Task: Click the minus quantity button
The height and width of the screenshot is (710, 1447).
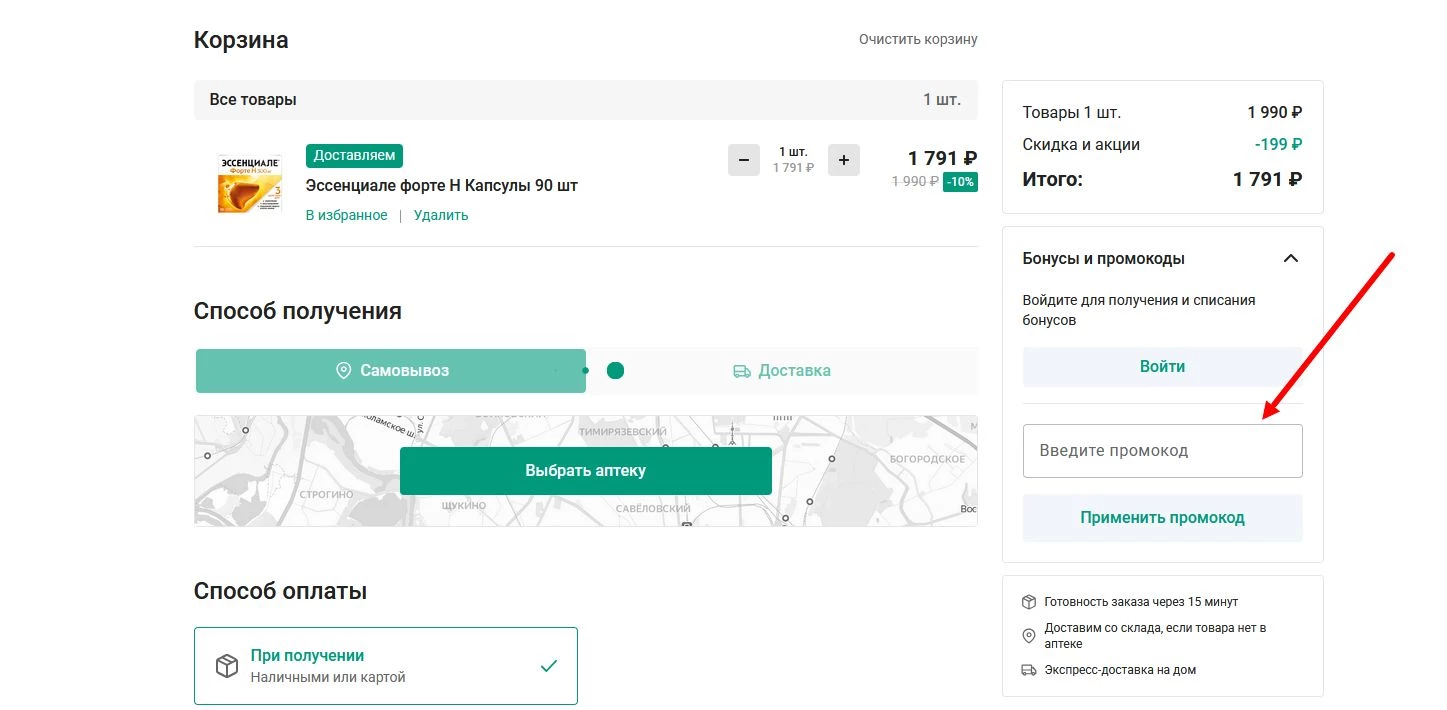Action: 743,160
